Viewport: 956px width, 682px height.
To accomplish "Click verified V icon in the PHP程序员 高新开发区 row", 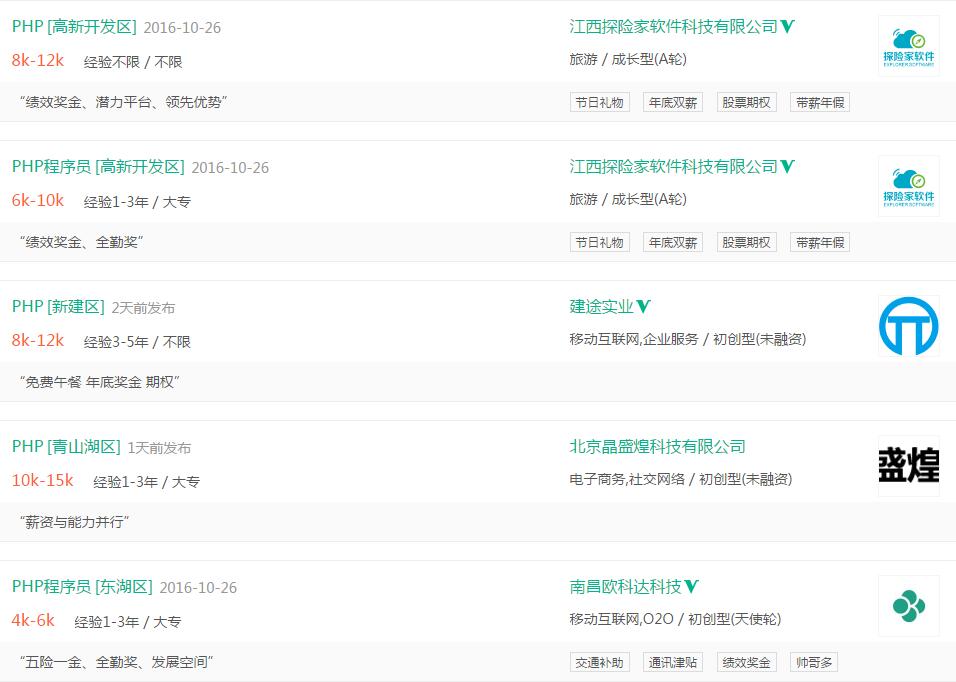I will (x=788, y=167).
